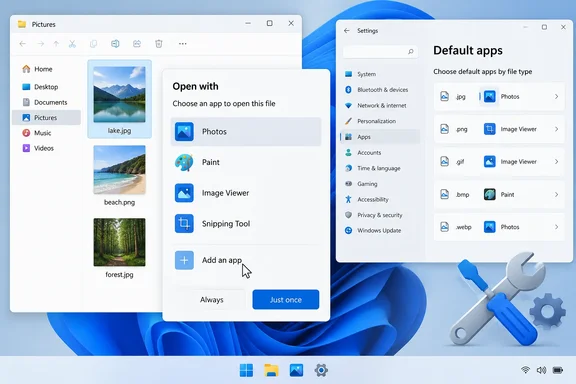Click Add an app plus option
This screenshot has height=384, width=576.
(x=246, y=260)
